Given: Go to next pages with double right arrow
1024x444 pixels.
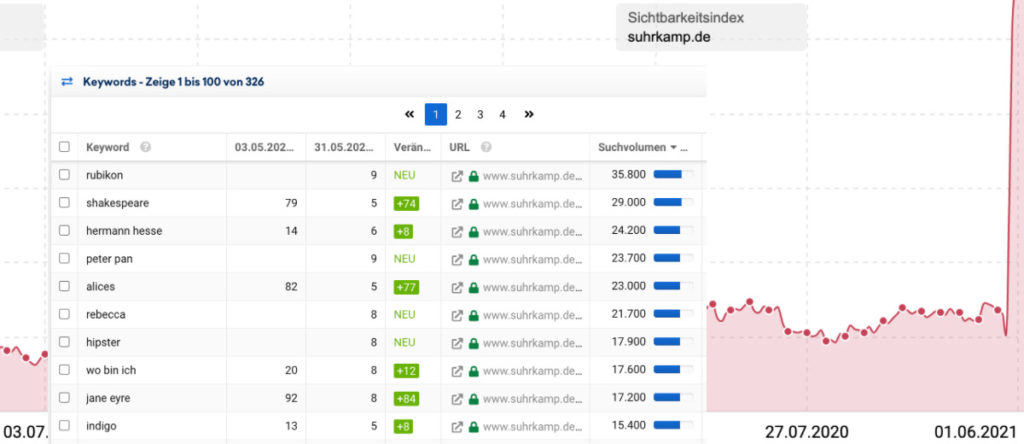Looking at the screenshot, I should [x=529, y=114].
